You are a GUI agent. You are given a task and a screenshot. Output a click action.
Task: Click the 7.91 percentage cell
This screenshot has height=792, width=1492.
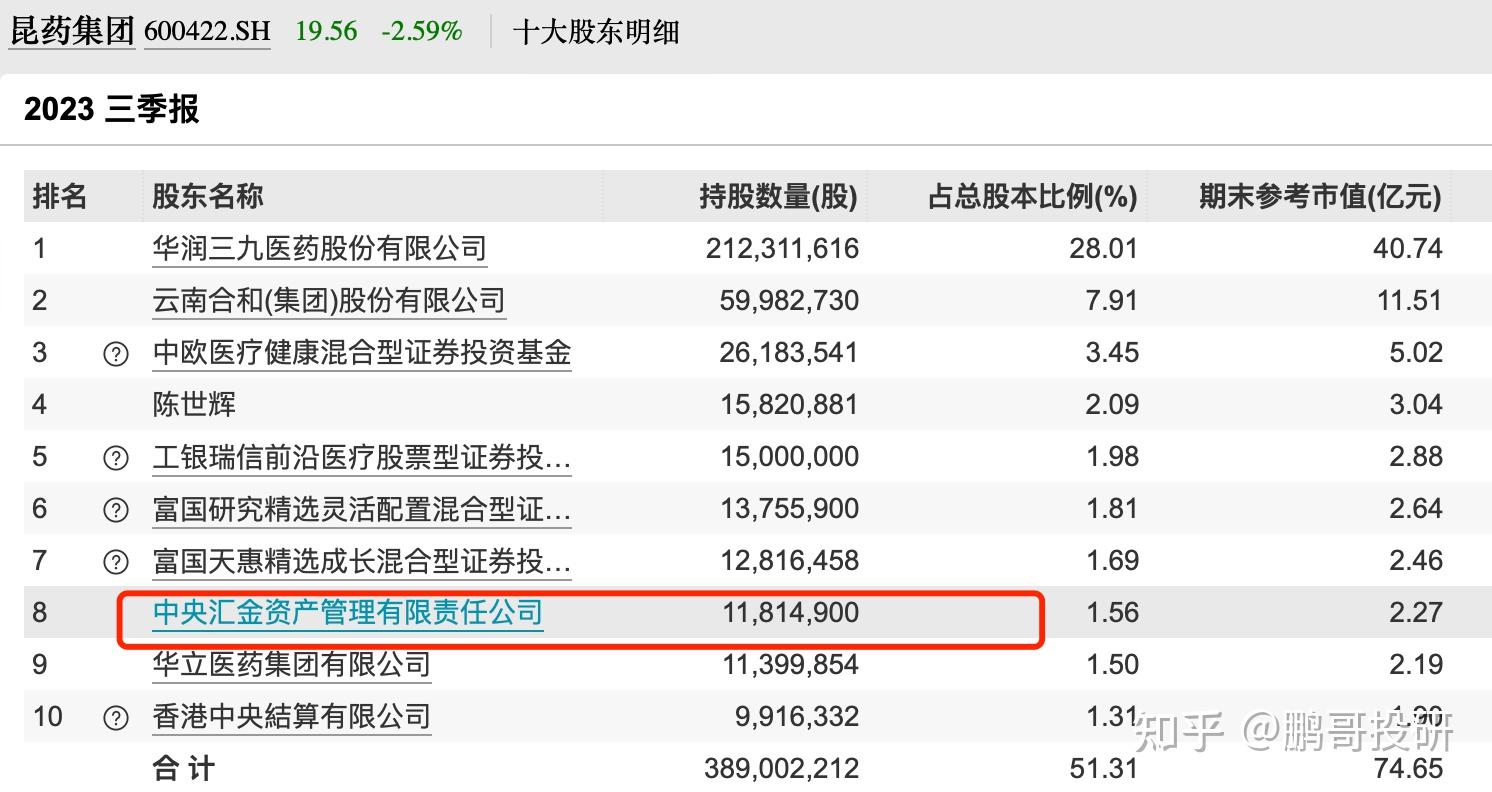pos(1111,300)
